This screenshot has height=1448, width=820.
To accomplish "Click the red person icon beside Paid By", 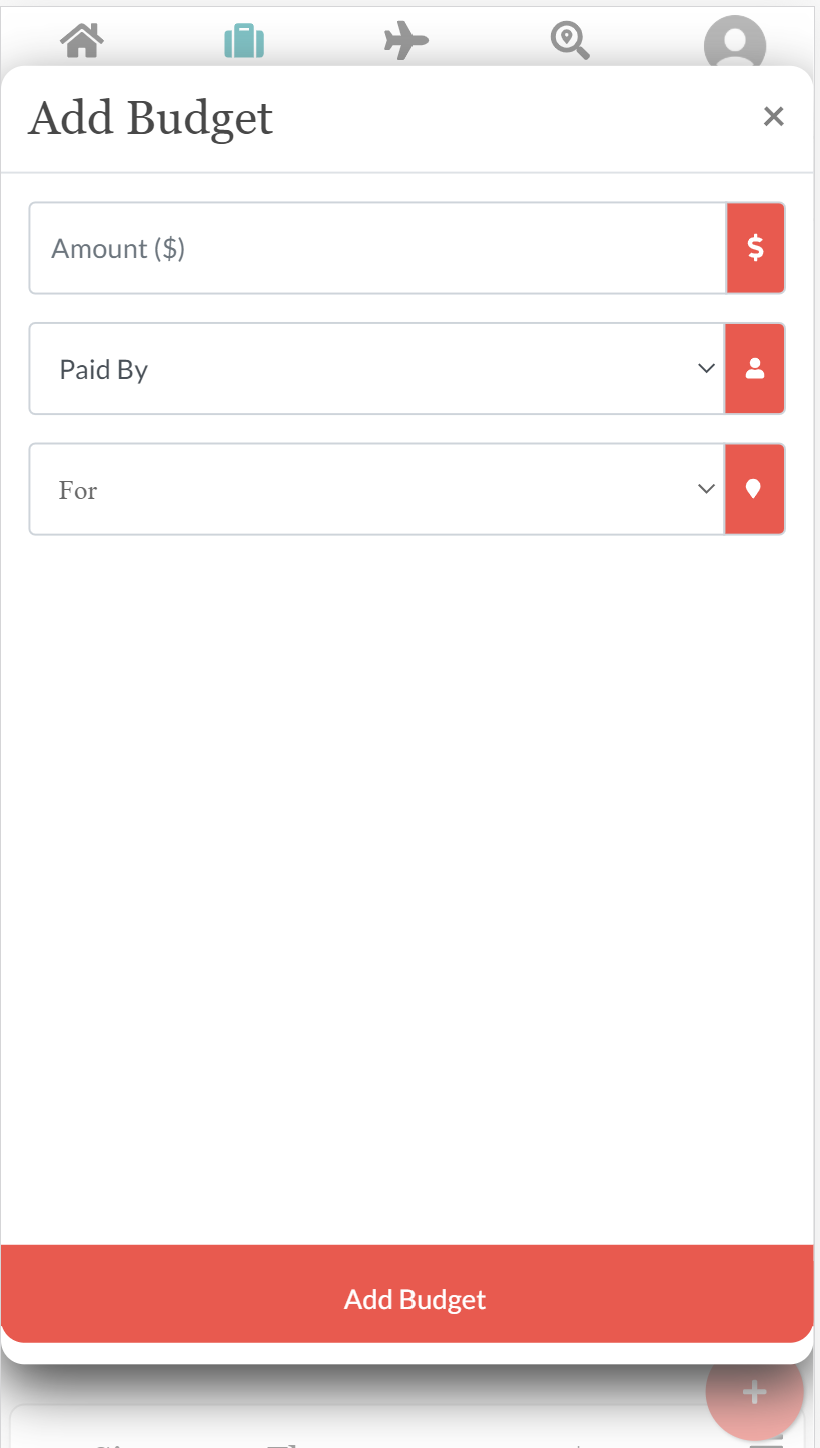I will (755, 369).
